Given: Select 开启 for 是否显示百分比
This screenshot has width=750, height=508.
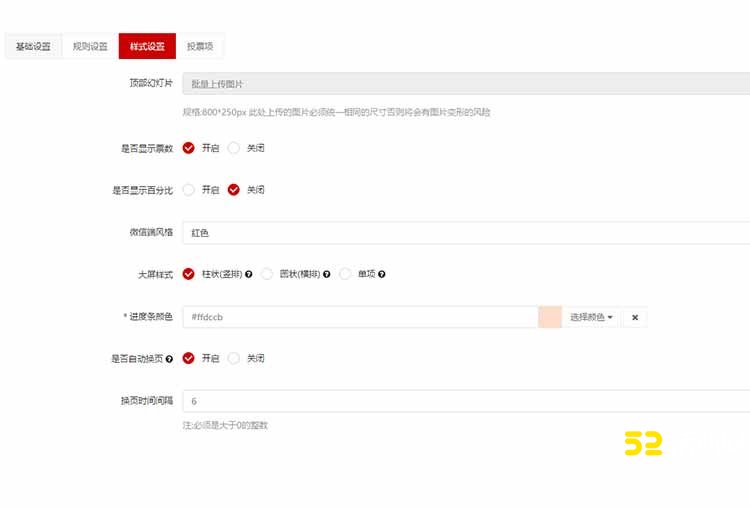Looking at the screenshot, I should 189,190.
